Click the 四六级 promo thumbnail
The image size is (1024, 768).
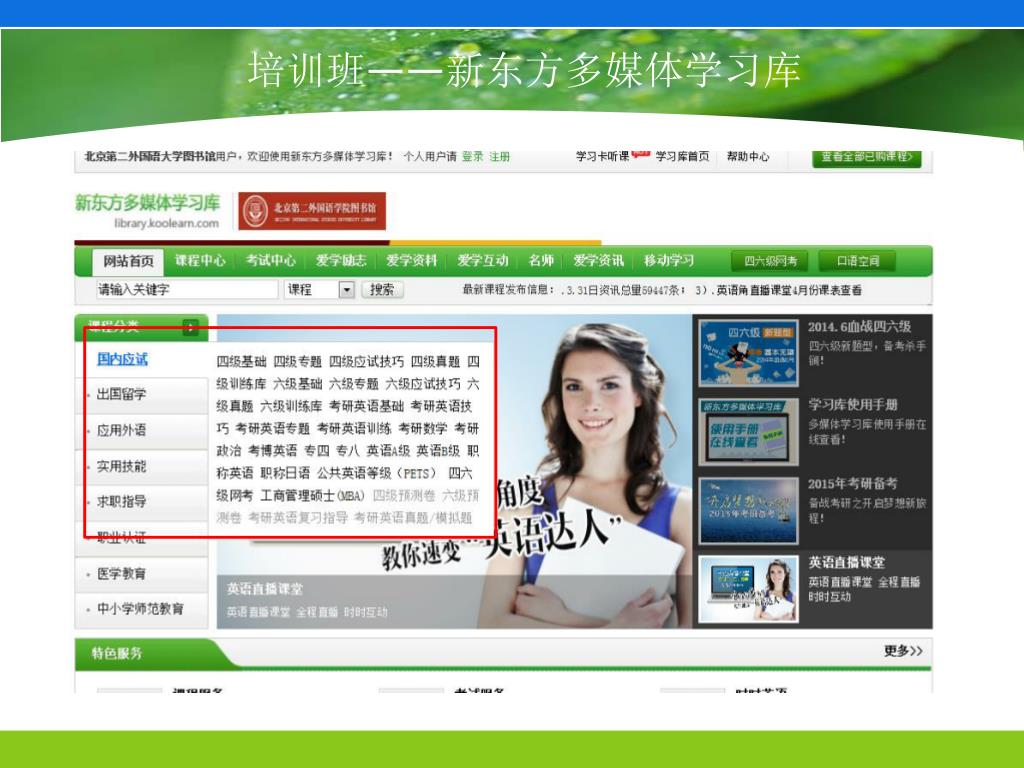pyautogui.click(x=748, y=353)
